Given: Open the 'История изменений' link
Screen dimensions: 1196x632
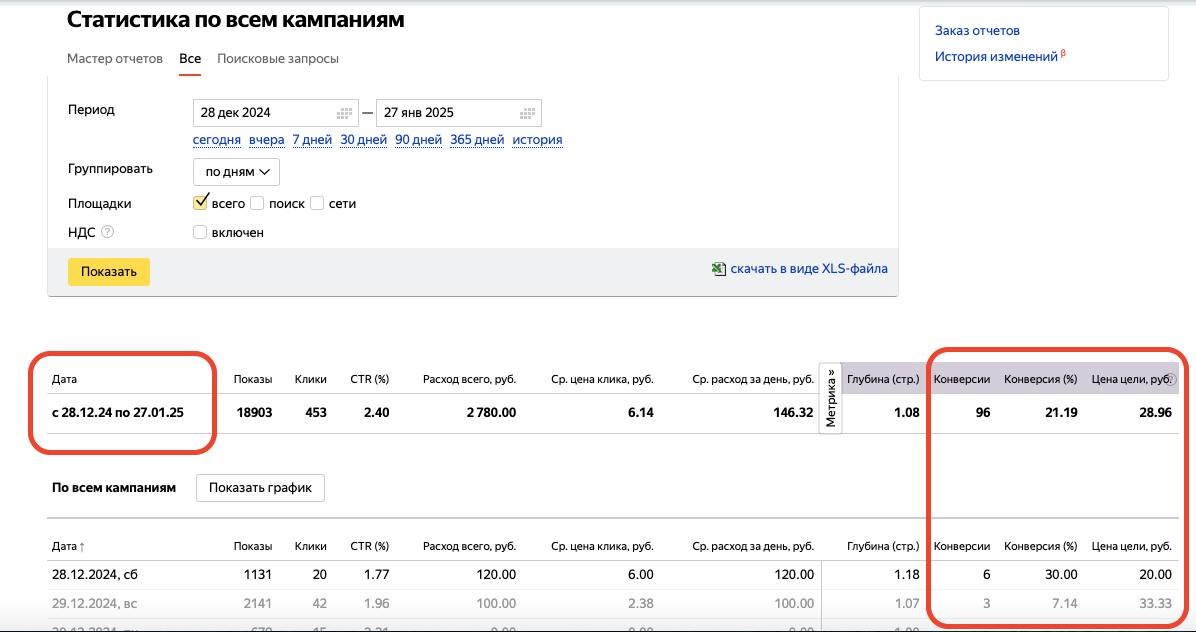Looking at the screenshot, I should [x=996, y=57].
